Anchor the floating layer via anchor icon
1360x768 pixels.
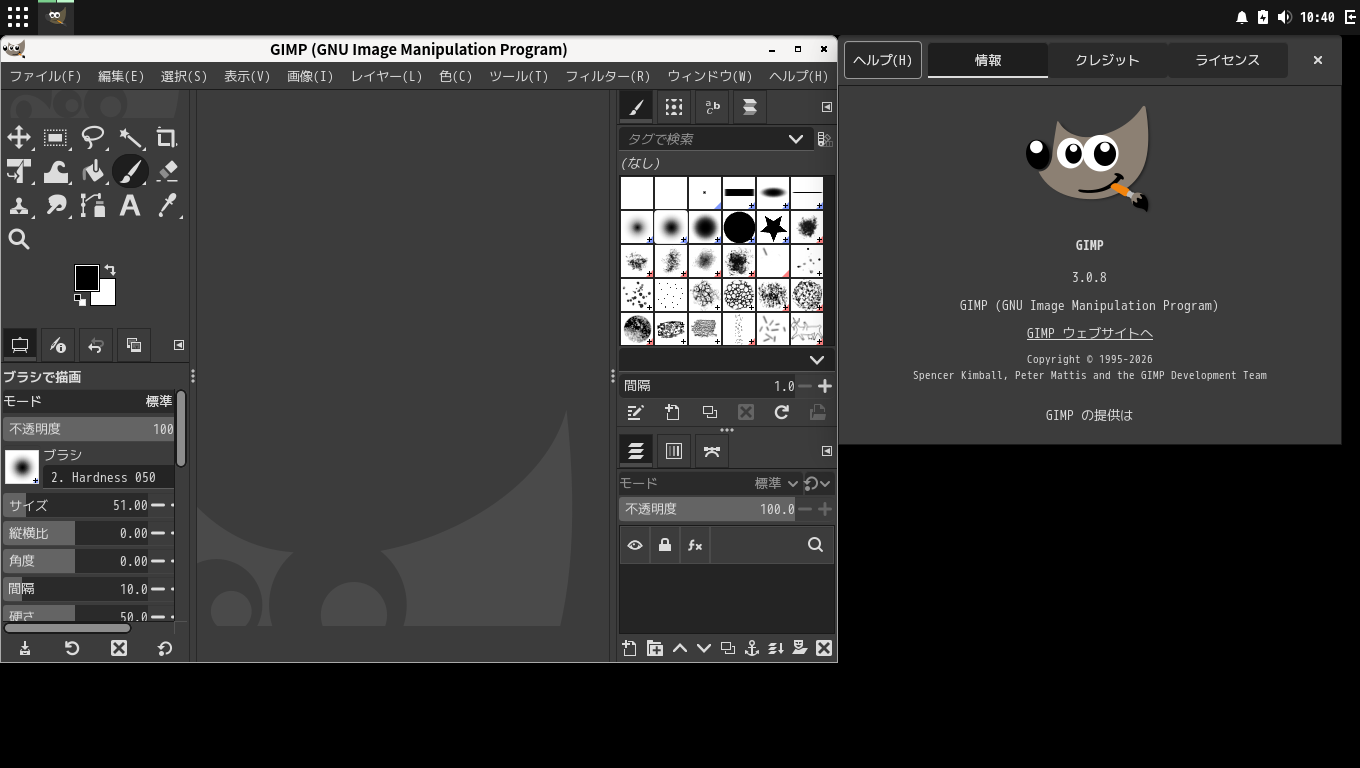coord(751,648)
